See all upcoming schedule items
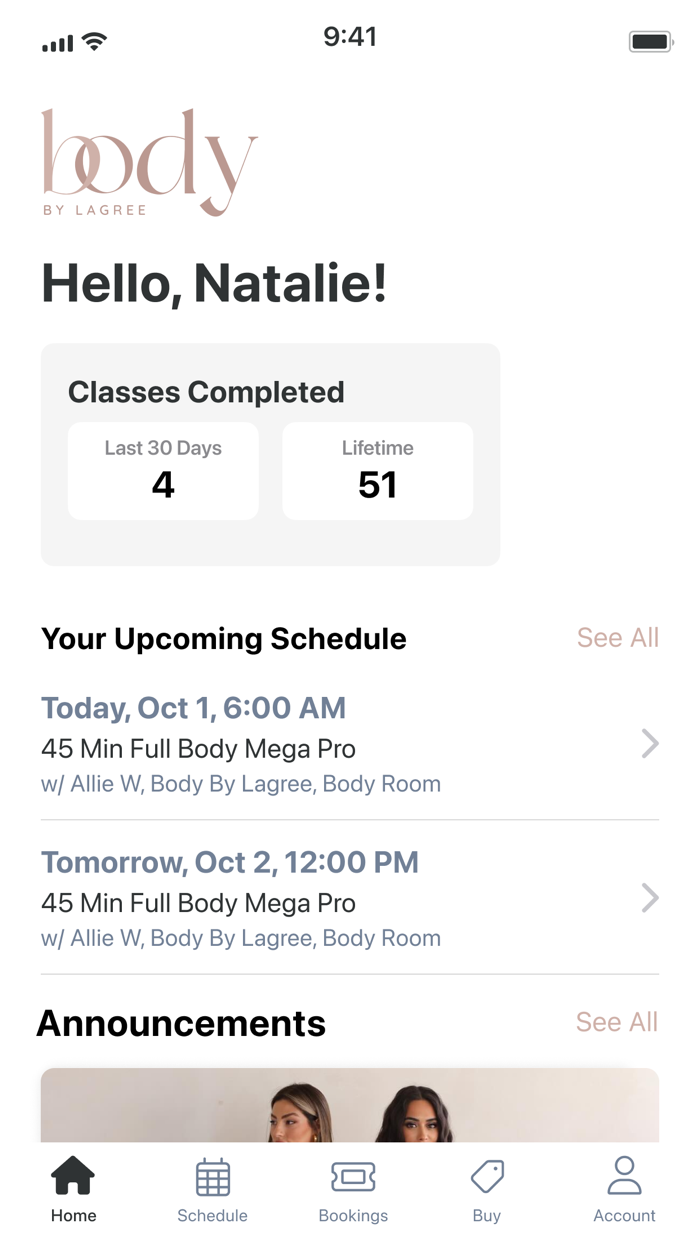The image size is (700, 1244). (617, 638)
